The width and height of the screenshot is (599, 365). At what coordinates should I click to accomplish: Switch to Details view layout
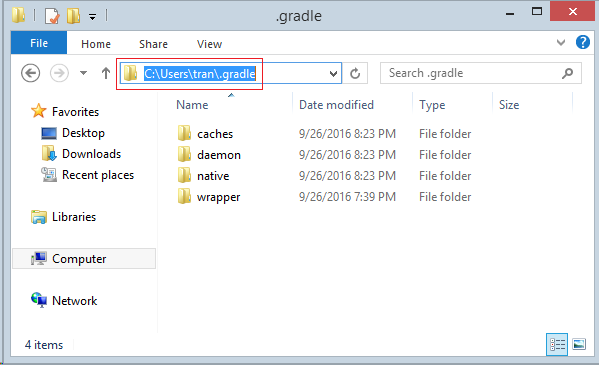(557, 344)
